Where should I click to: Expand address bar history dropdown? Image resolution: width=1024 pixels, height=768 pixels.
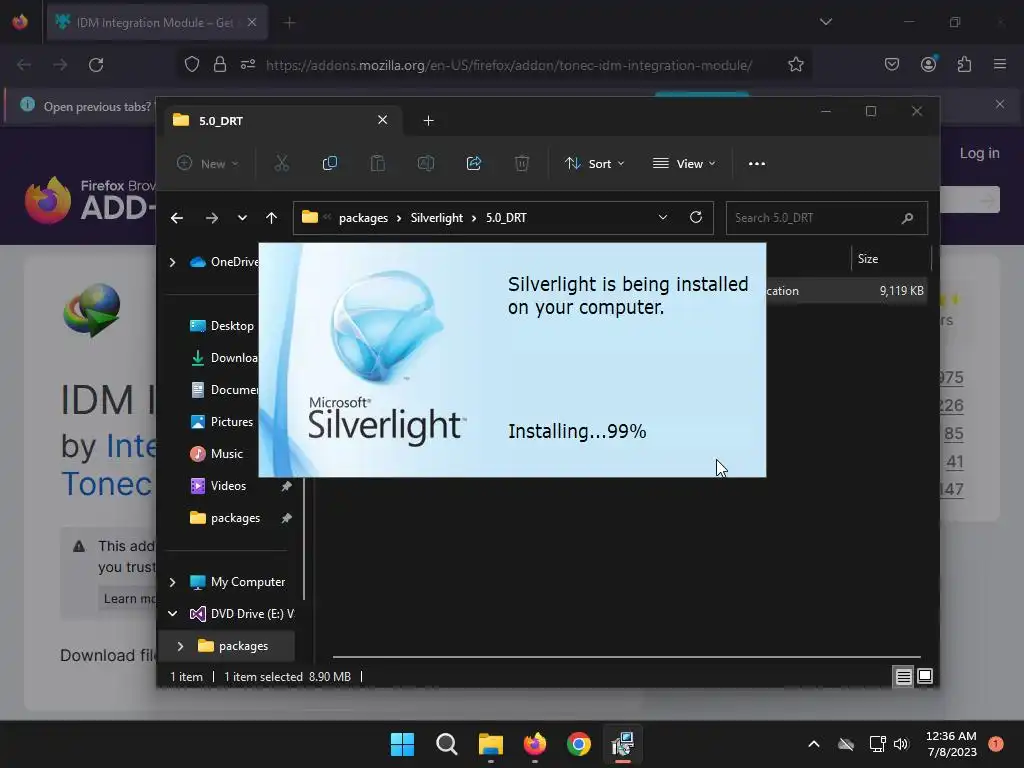tap(663, 217)
